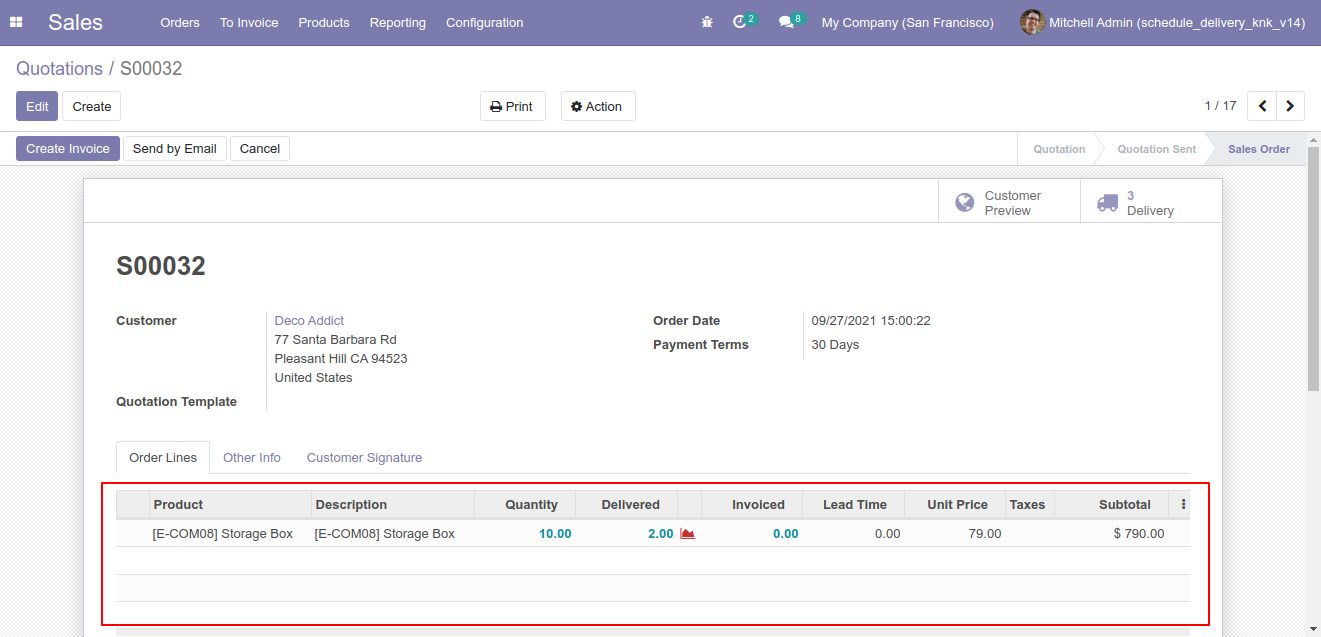The image size is (1321, 637).
Task: Open the debug bug icon menu
Action: (x=707, y=22)
